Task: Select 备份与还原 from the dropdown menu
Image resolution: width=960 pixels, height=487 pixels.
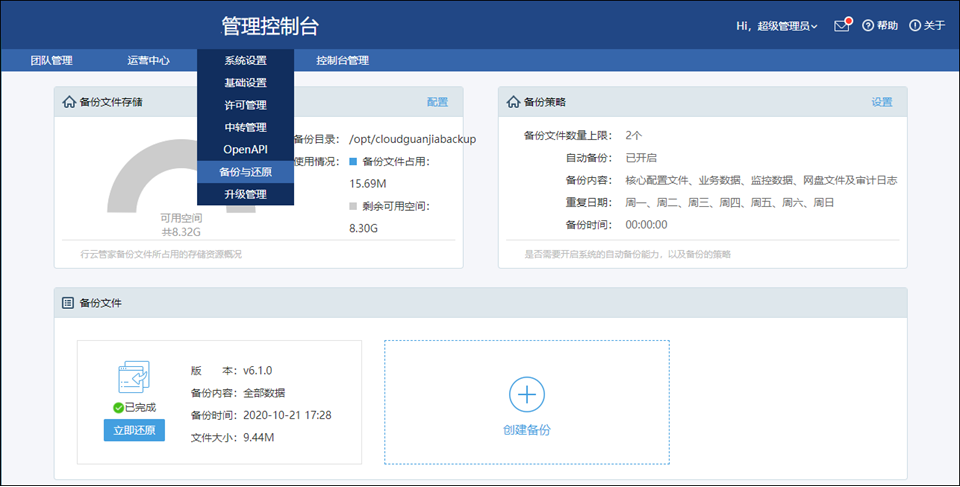Action: (x=245, y=172)
